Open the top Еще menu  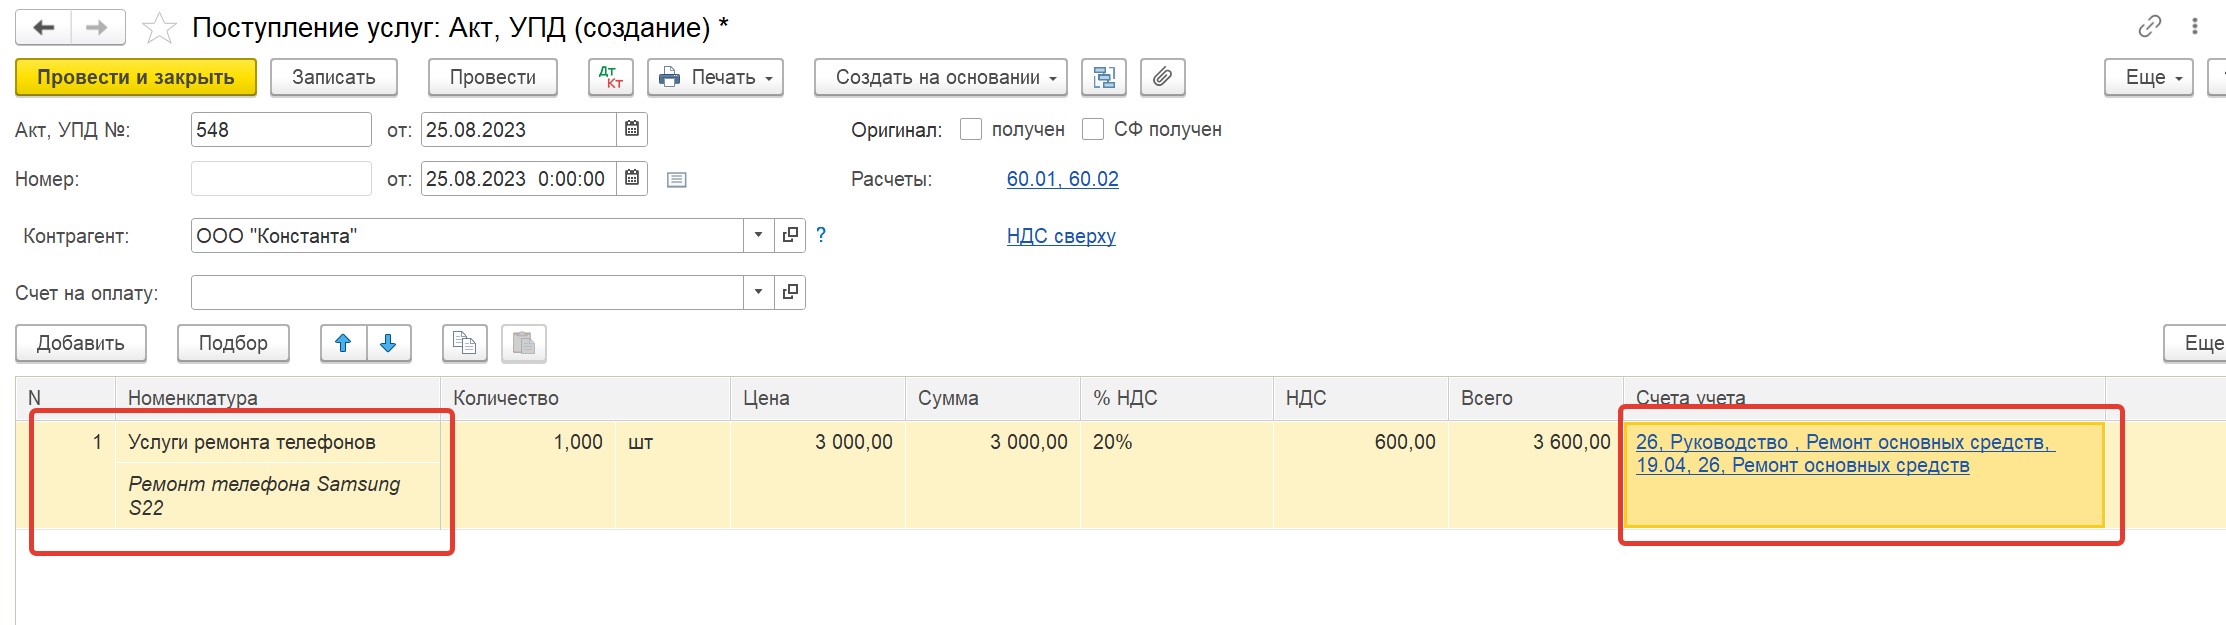(x=2147, y=77)
